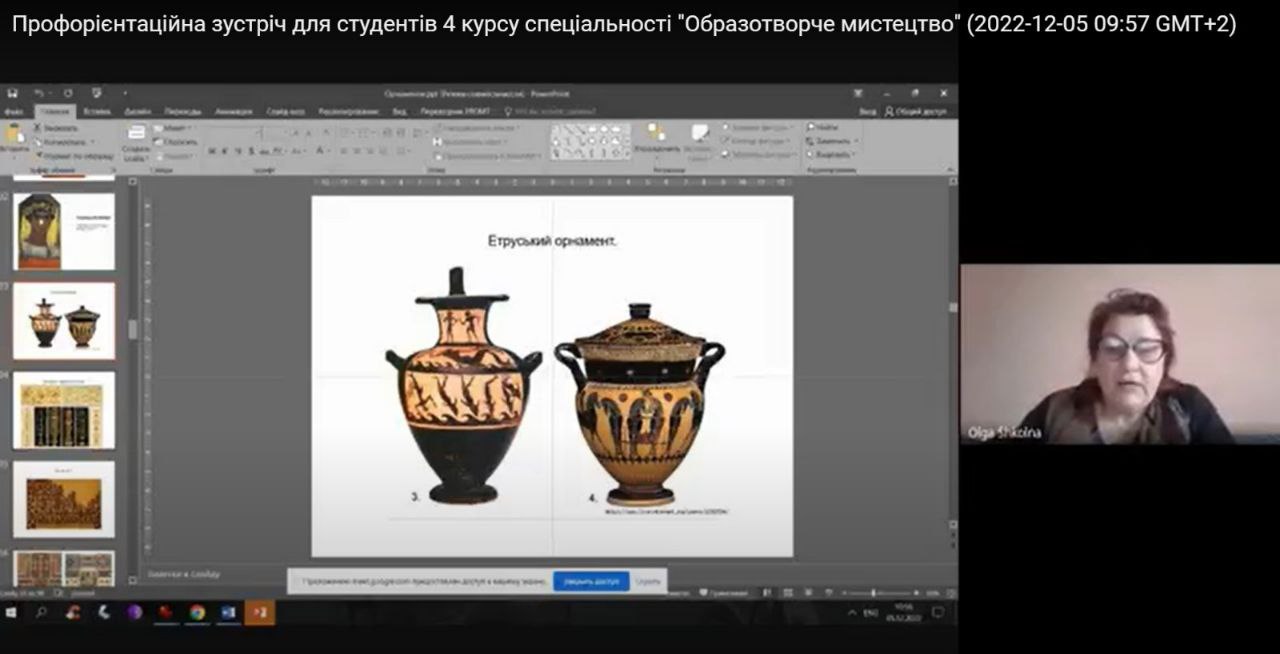Open the Insert ribbon tab

click(x=97, y=111)
